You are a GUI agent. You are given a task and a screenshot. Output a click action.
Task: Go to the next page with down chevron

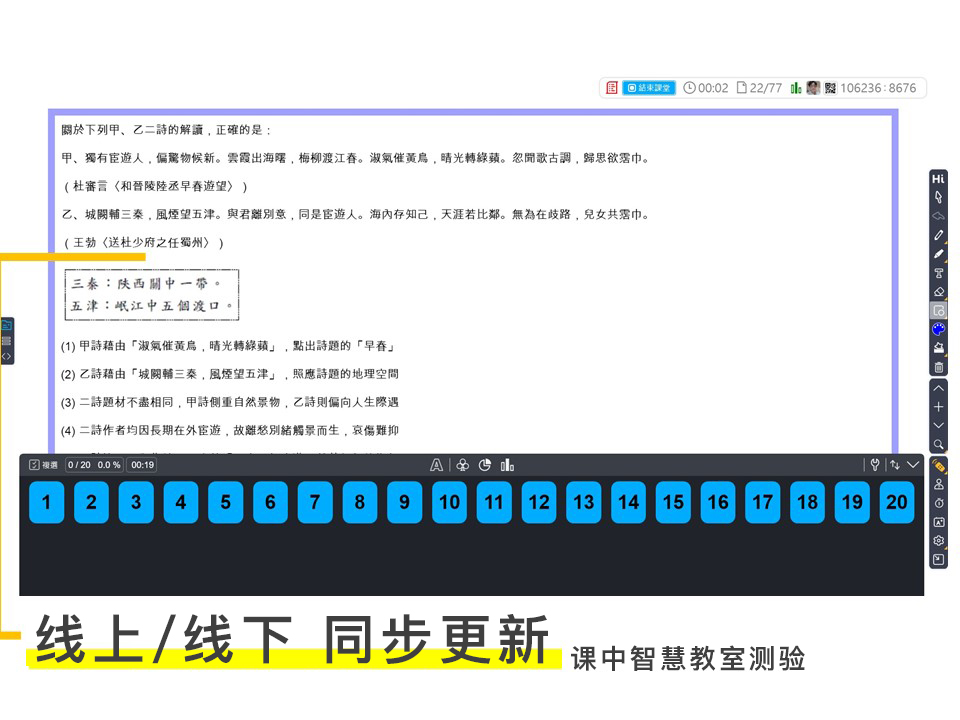click(x=938, y=426)
